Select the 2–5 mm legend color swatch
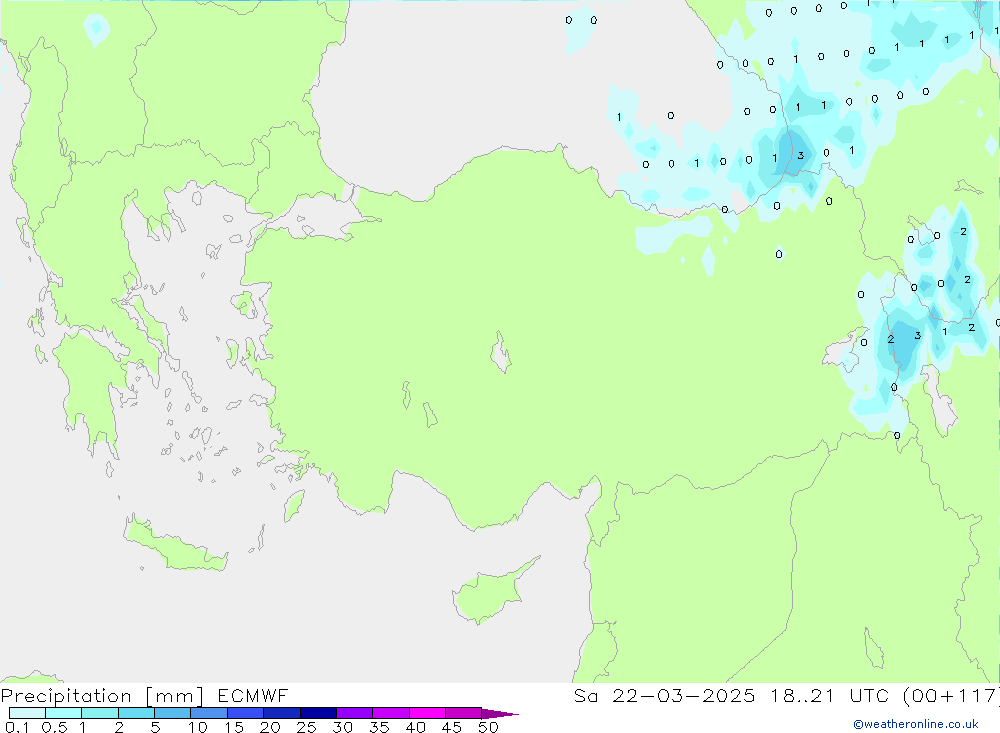Screen dimensions: 1000x733 (x=136, y=713)
